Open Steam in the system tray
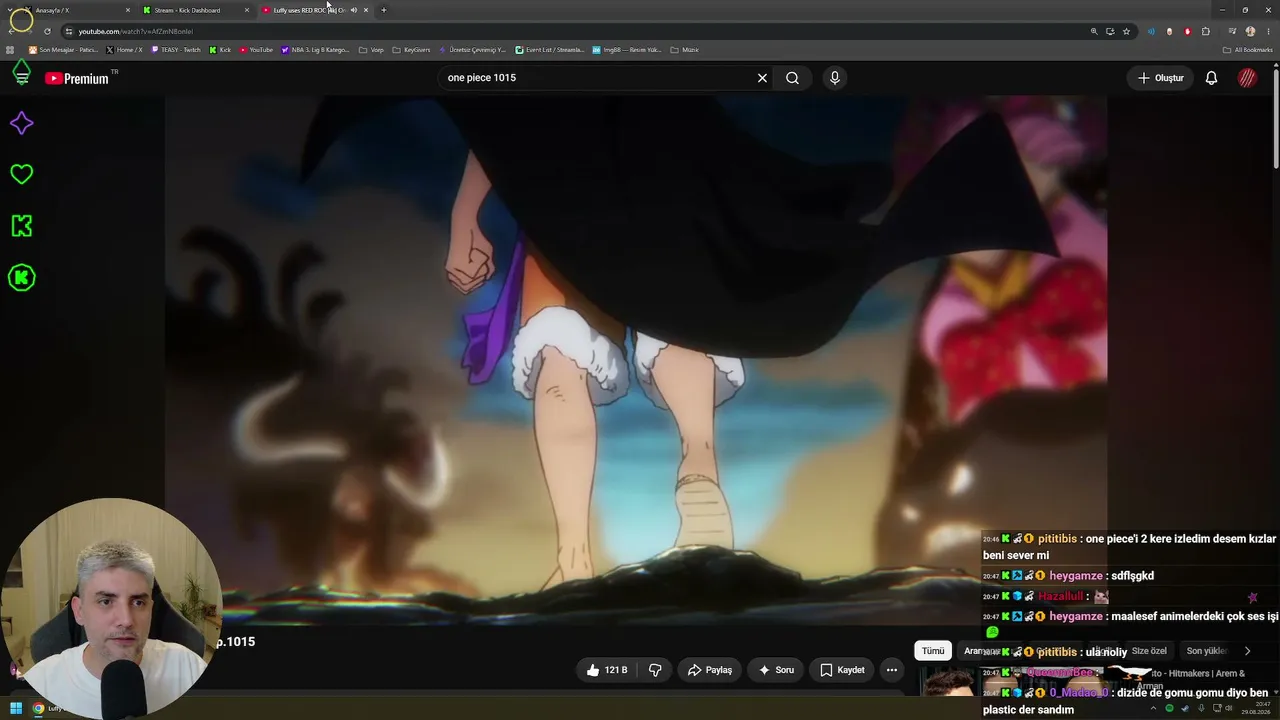The width and height of the screenshot is (1280, 720). pos(1185,708)
